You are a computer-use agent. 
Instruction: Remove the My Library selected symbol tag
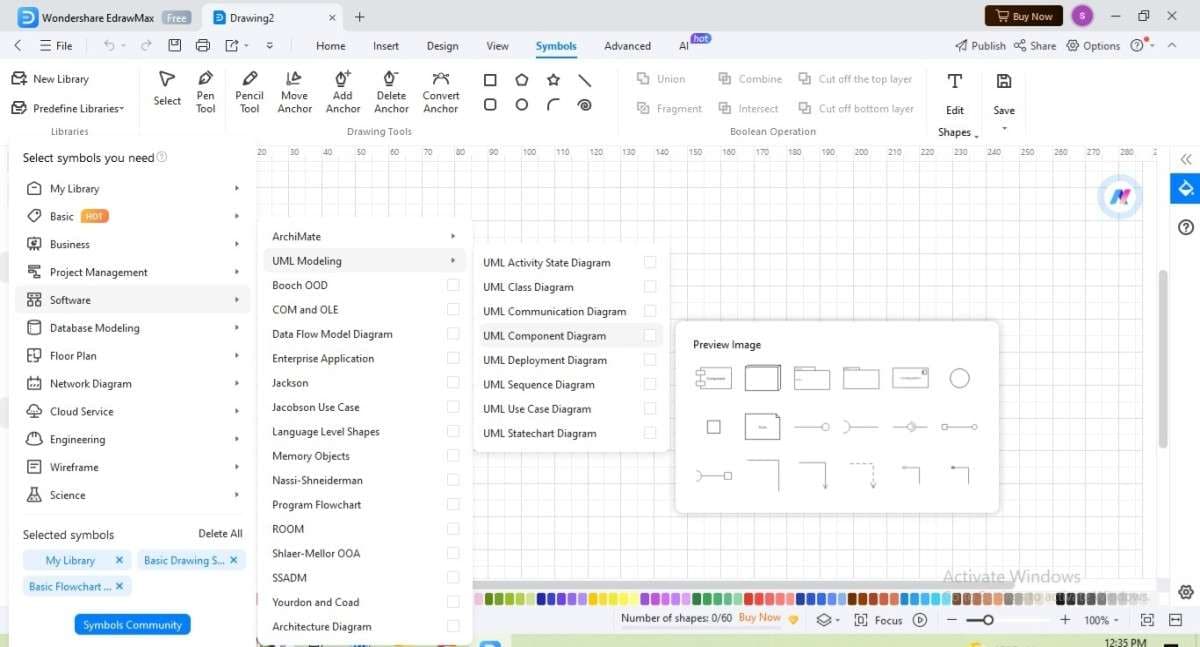[x=119, y=560]
